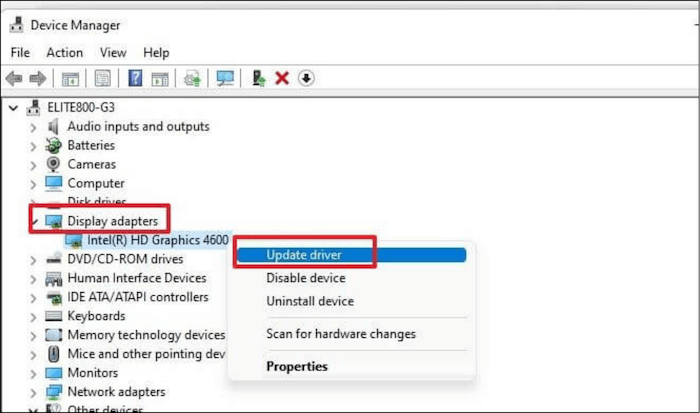Click the Keyboards category icon
The width and height of the screenshot is (700, 413).
(54, 316)
